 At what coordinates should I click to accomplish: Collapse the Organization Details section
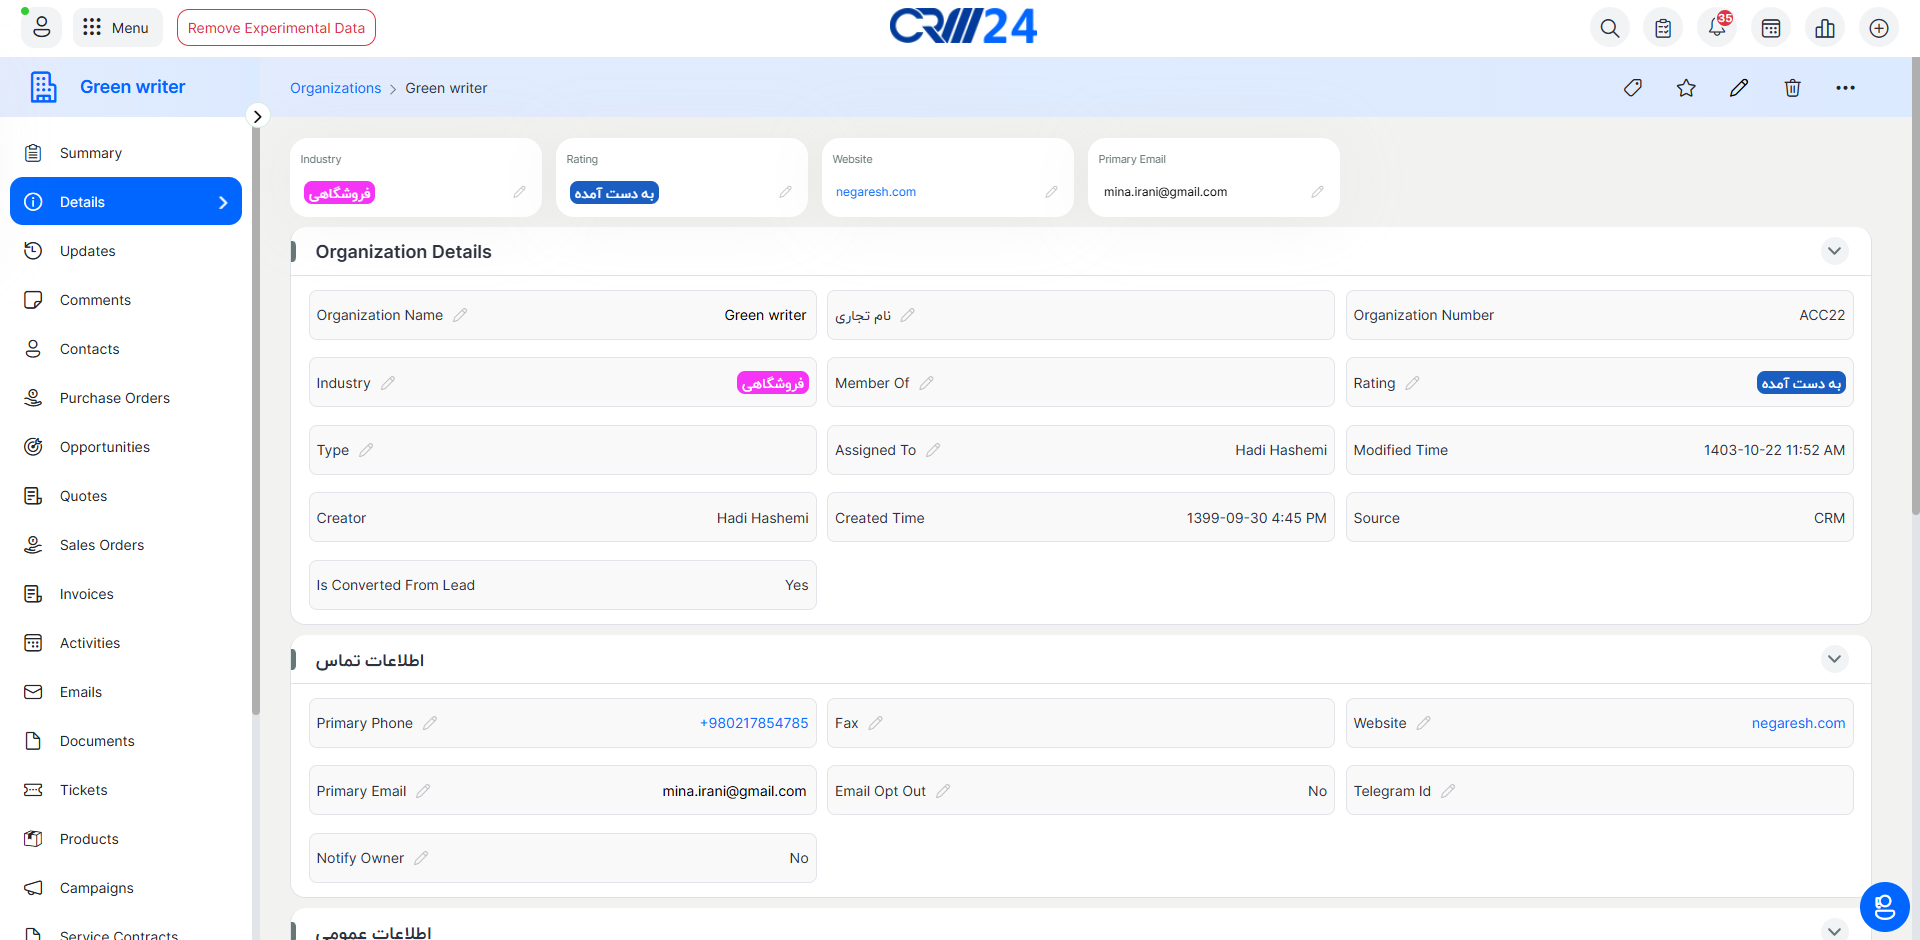coord(1834,251)
